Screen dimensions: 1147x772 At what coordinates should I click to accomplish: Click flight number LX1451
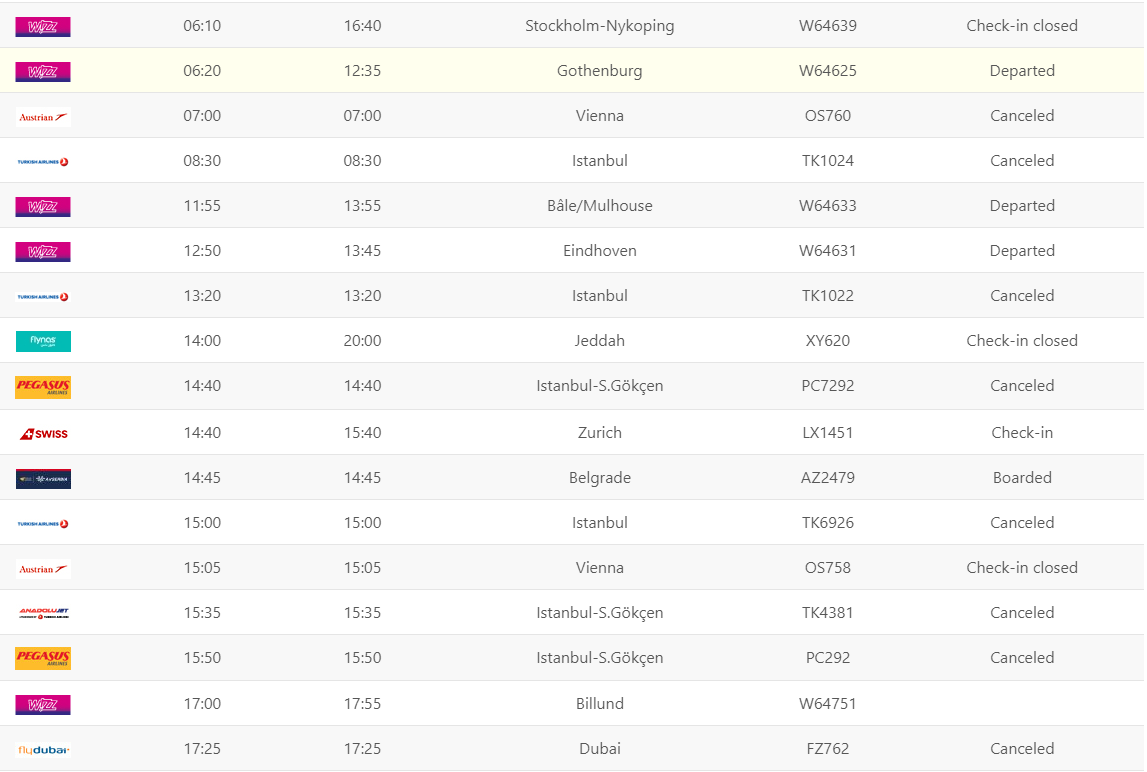point(827,433)
